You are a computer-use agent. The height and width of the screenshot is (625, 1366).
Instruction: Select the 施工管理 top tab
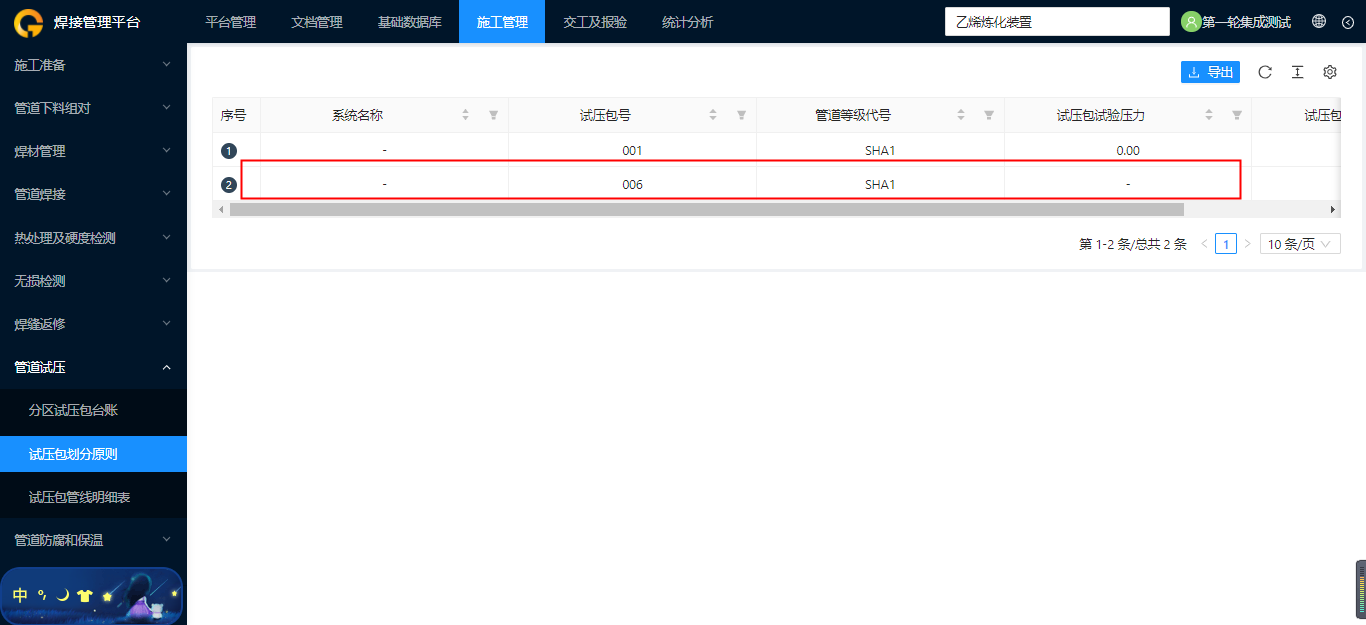coord(502,22)
